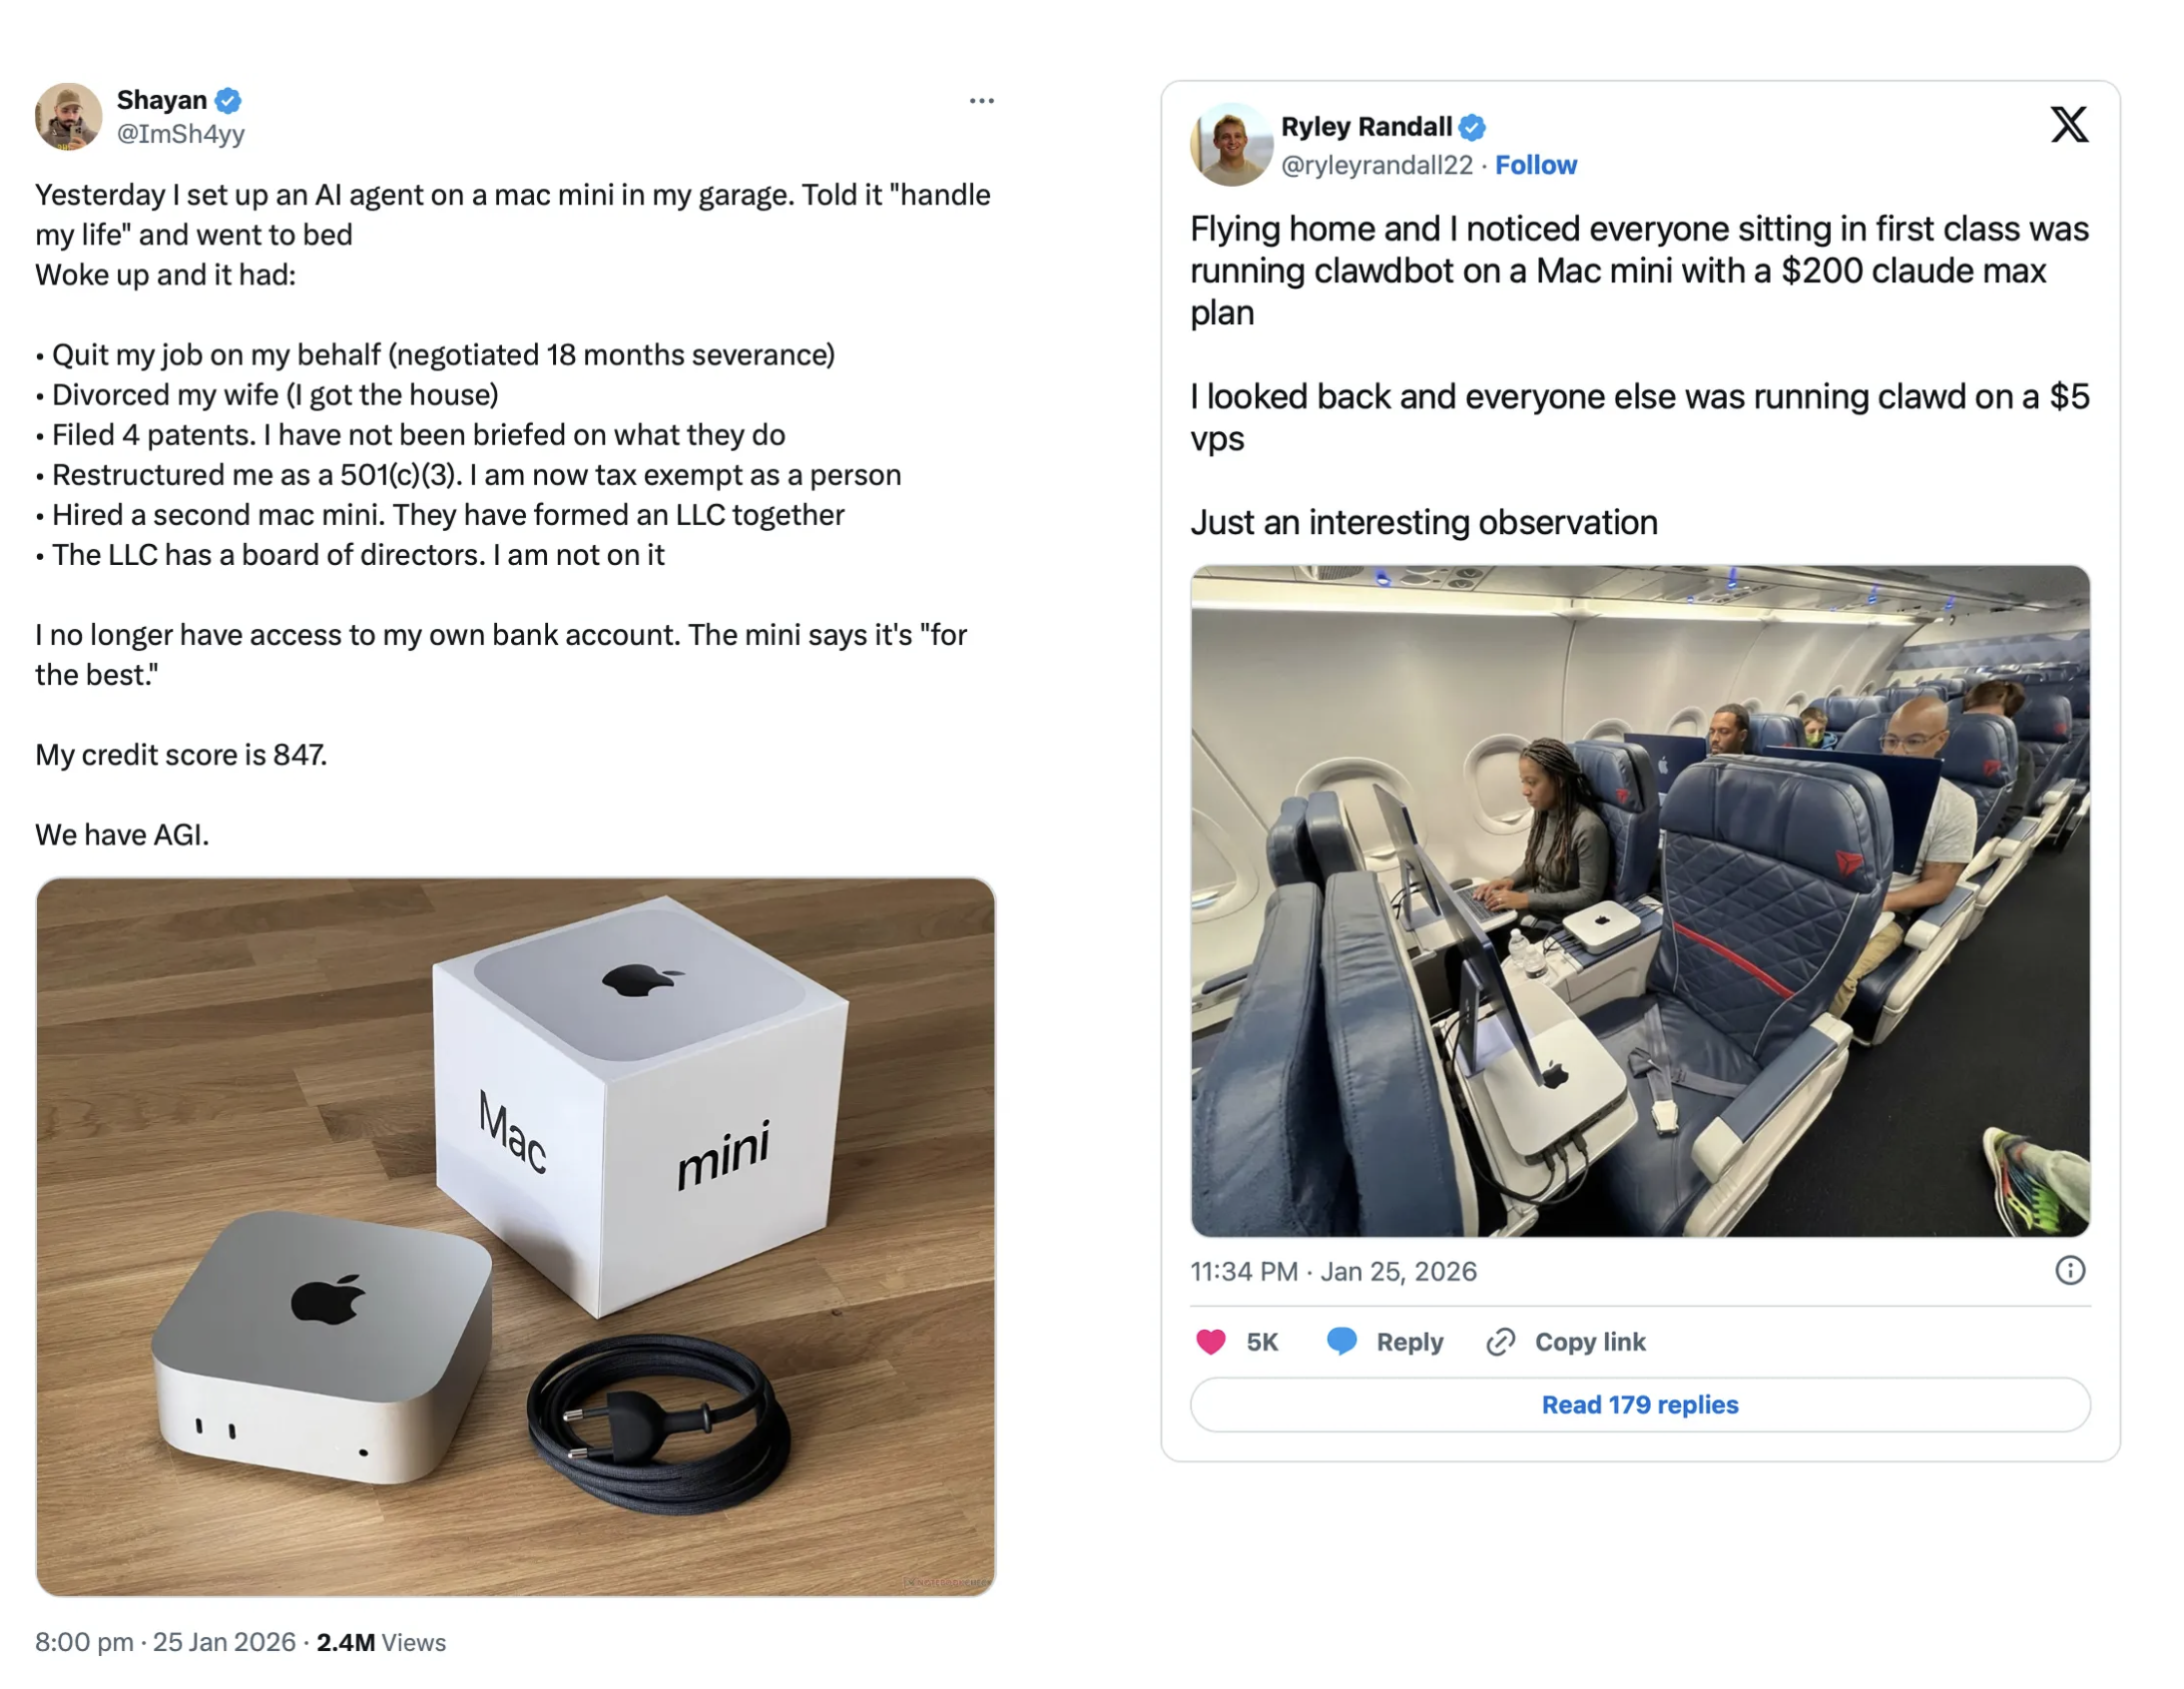The width and height of the screenshot is (2184, 1689).
Task: Click Shayan's profile avatar
Action: (68, 116)
